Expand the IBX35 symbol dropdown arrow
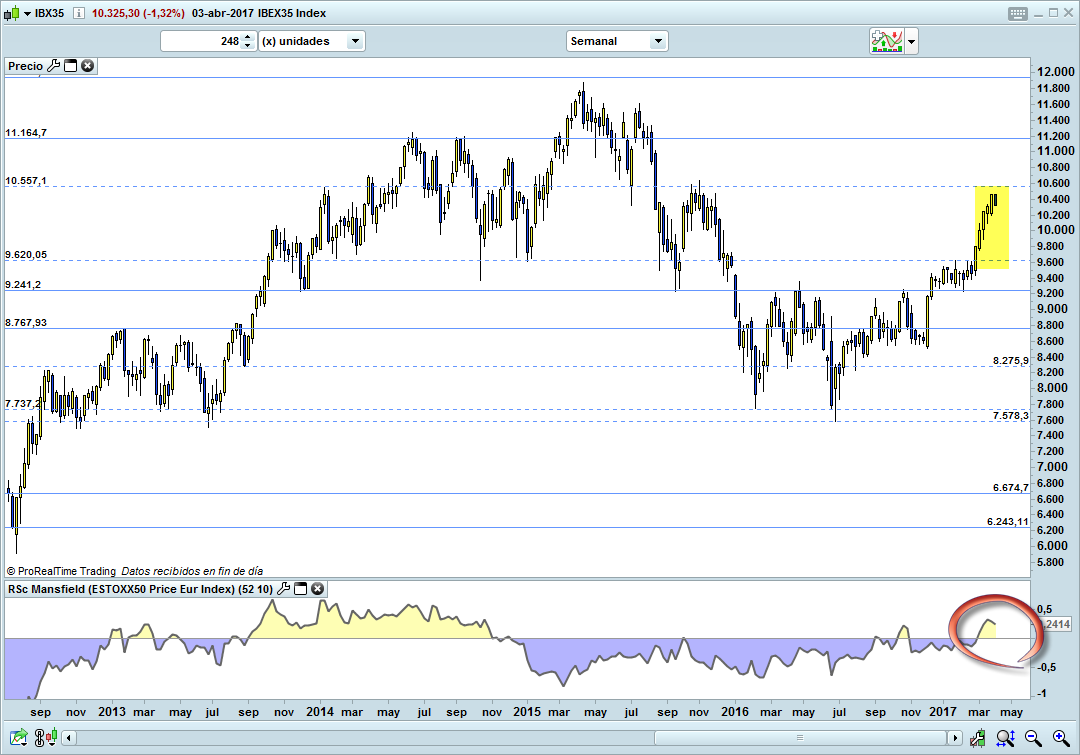This screenshot has width=1080, height=755. click(27, 12)
